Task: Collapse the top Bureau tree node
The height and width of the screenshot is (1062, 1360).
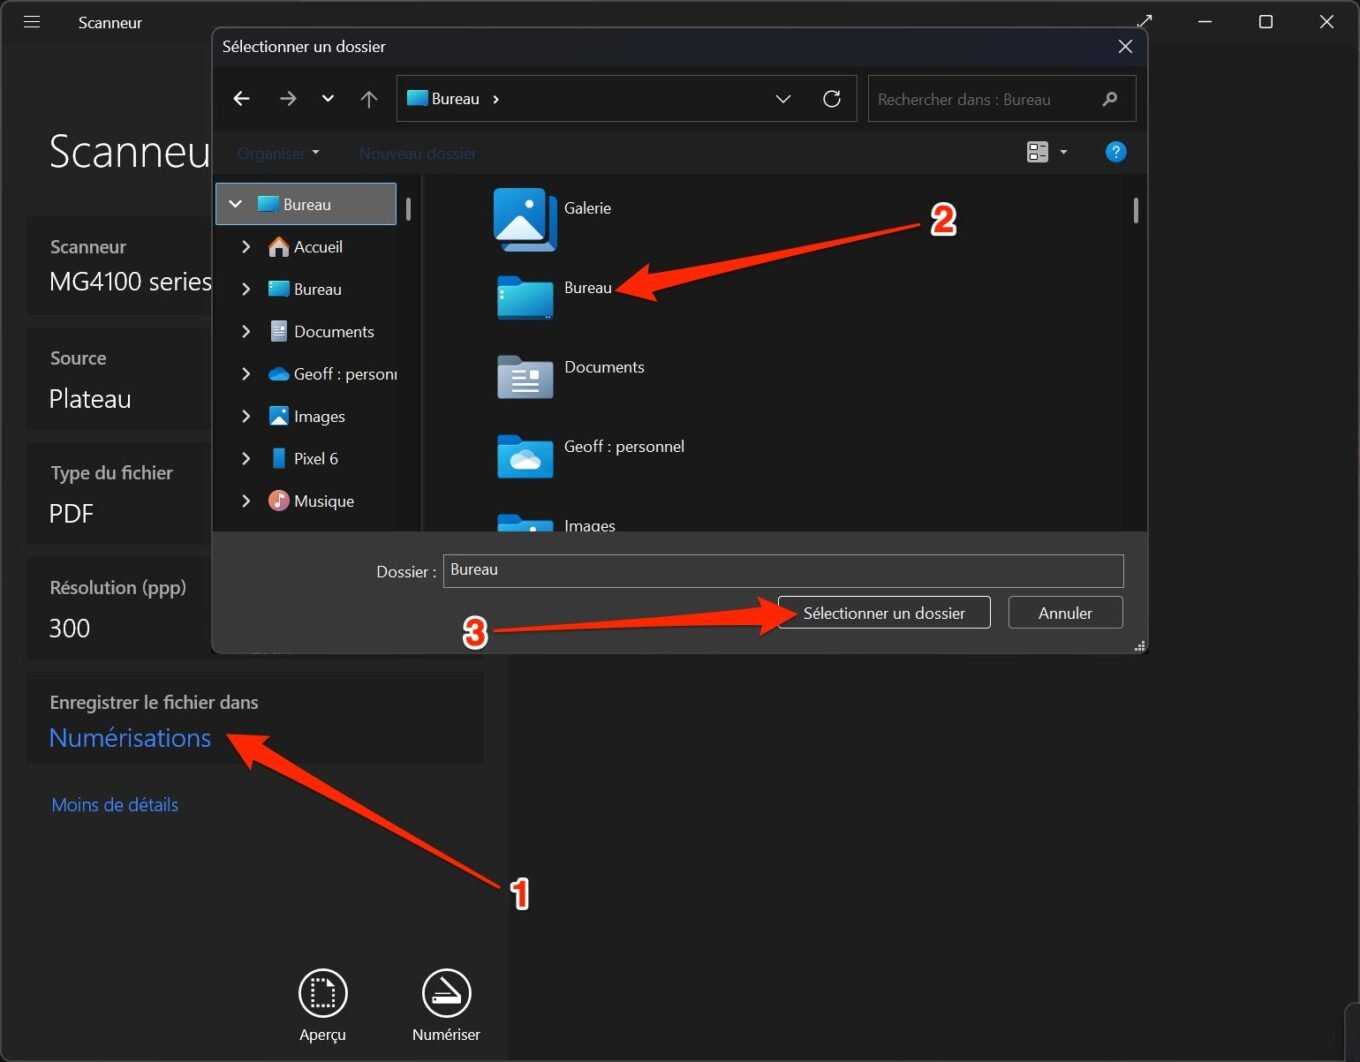Action: 236,204
